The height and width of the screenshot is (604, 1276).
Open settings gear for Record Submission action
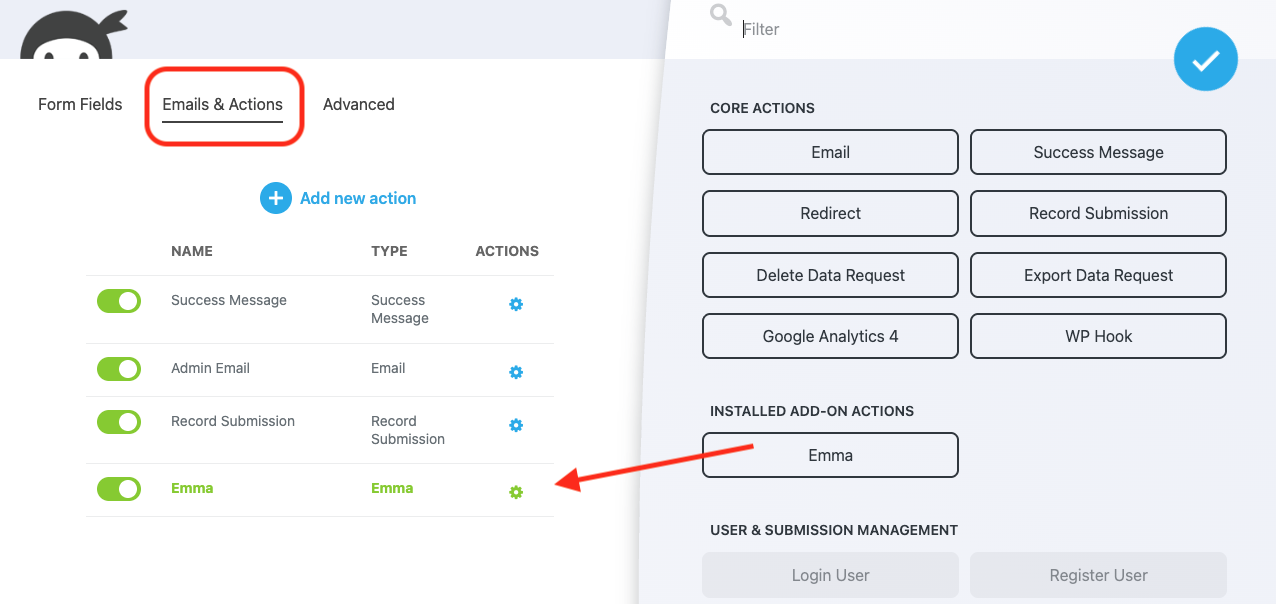pyautogui.click(x=516, y=425)
